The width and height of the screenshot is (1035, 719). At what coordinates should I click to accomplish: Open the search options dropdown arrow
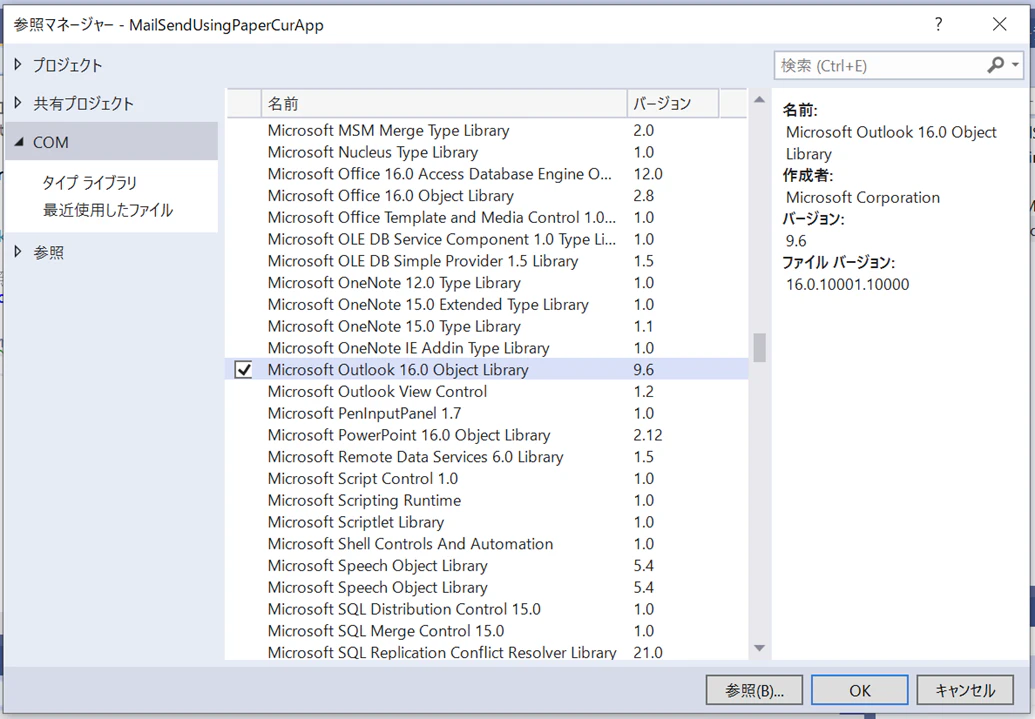point(1015,65)
